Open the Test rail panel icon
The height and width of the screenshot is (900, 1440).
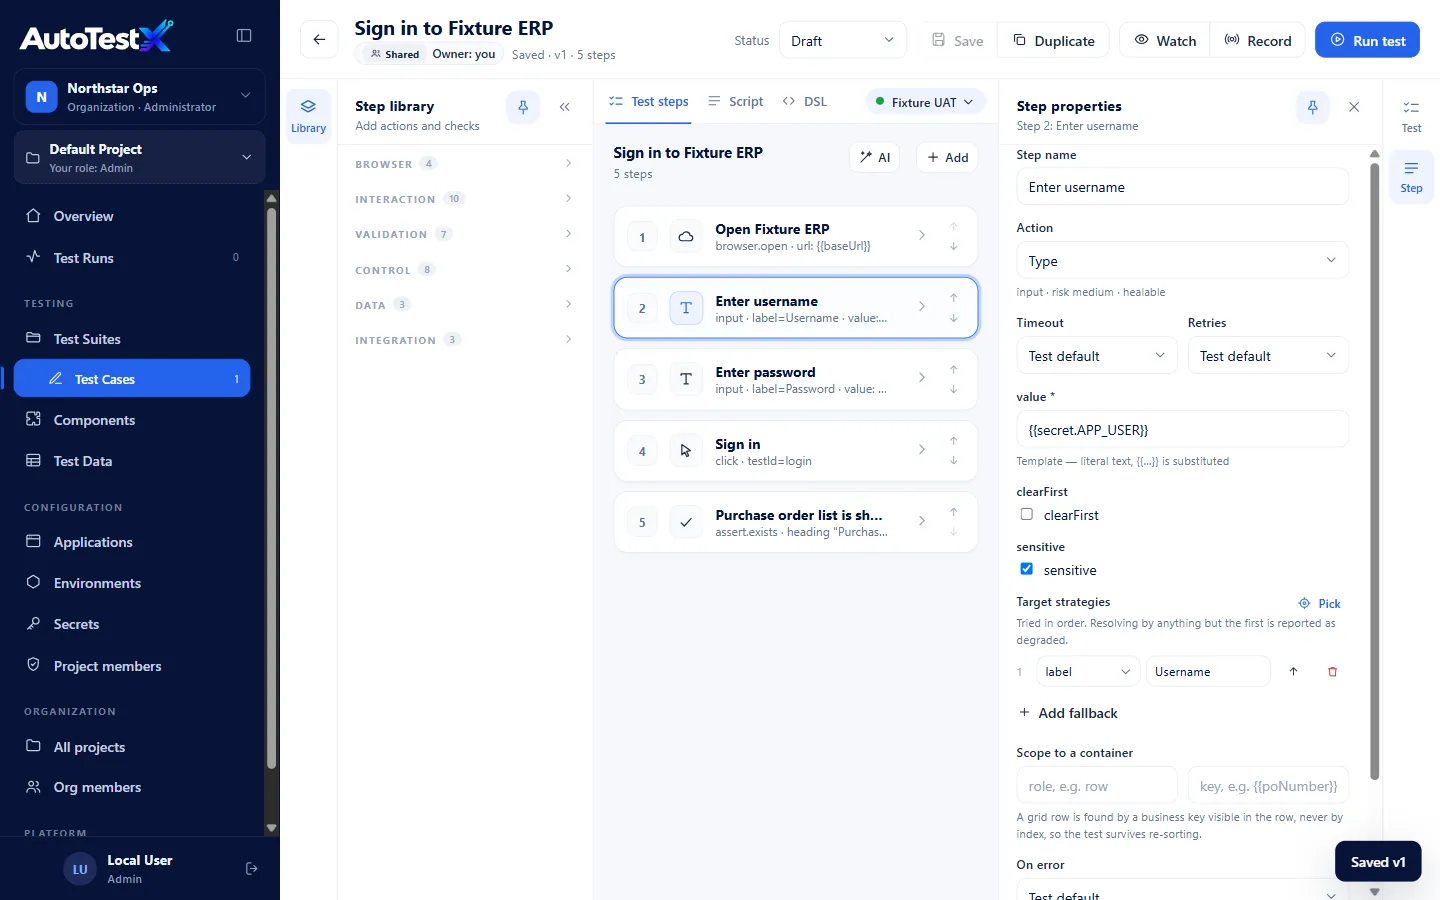tap(1411, 116)
